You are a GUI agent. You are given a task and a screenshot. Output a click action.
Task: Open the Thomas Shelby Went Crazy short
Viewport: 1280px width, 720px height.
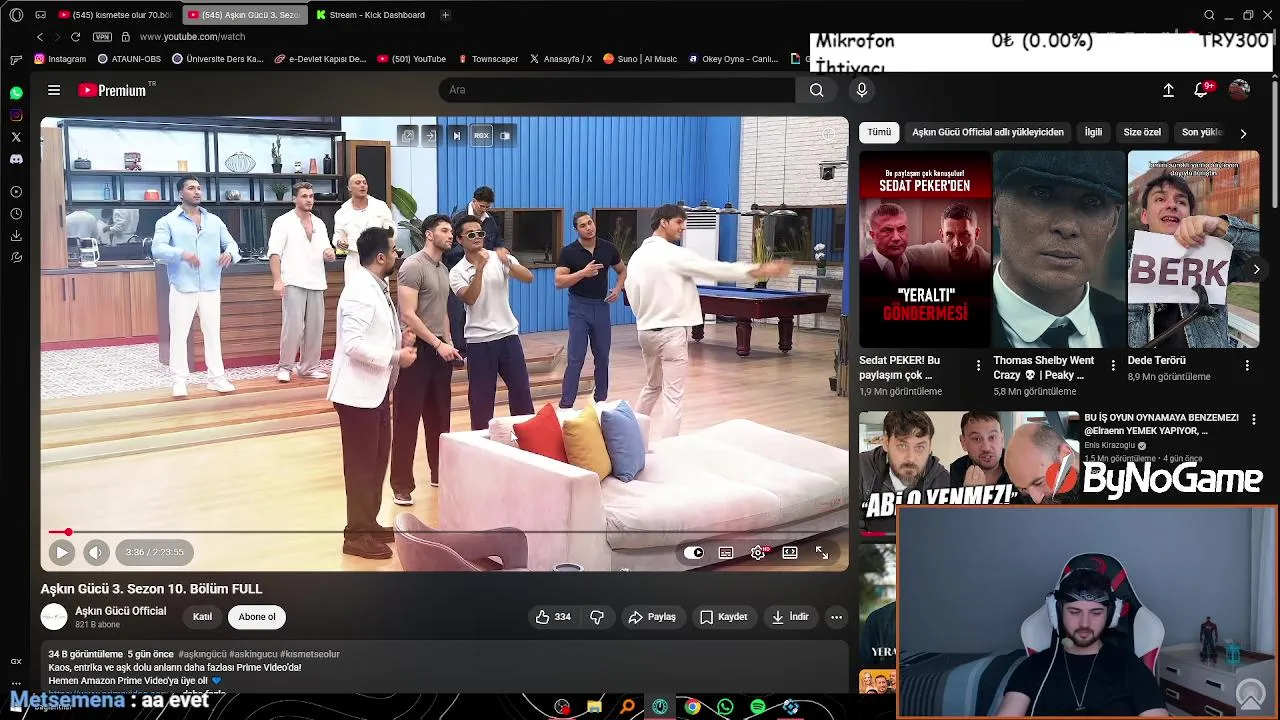point(1059,249)
